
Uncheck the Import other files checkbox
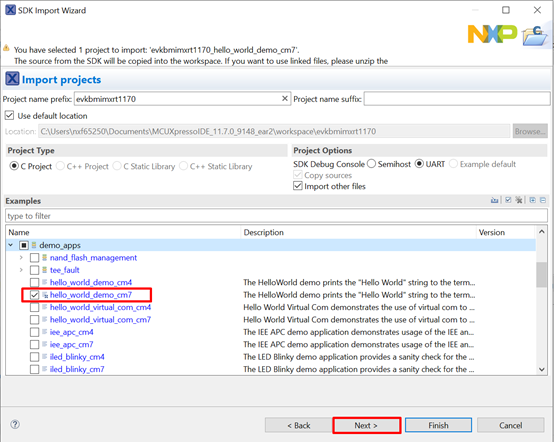click(298, 186)
